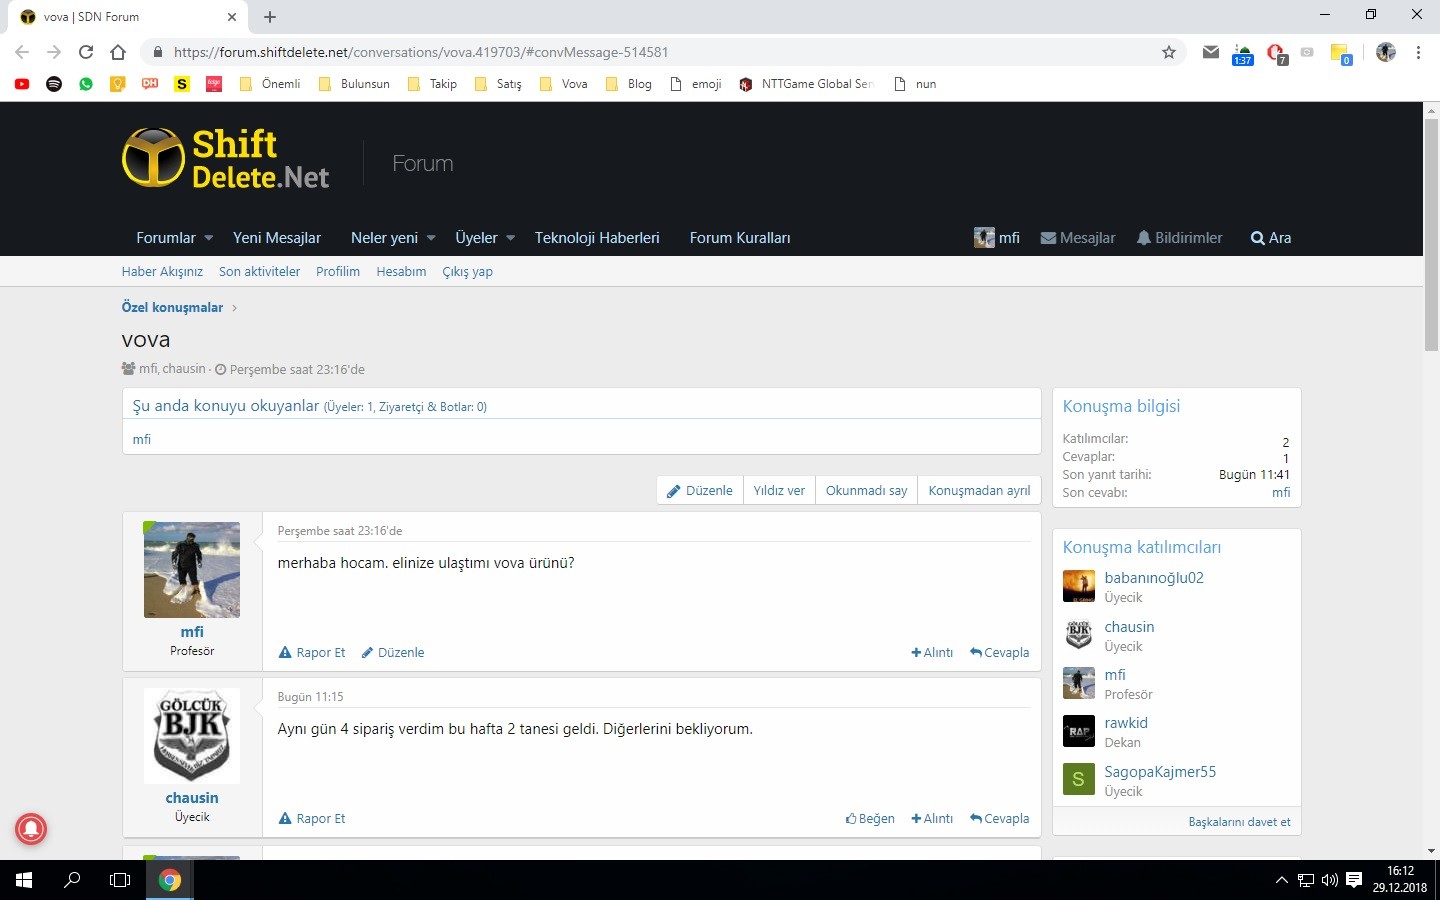Show hidden tray icons chevron
Screen dimensions: 1440x900
pos(1281,880)
